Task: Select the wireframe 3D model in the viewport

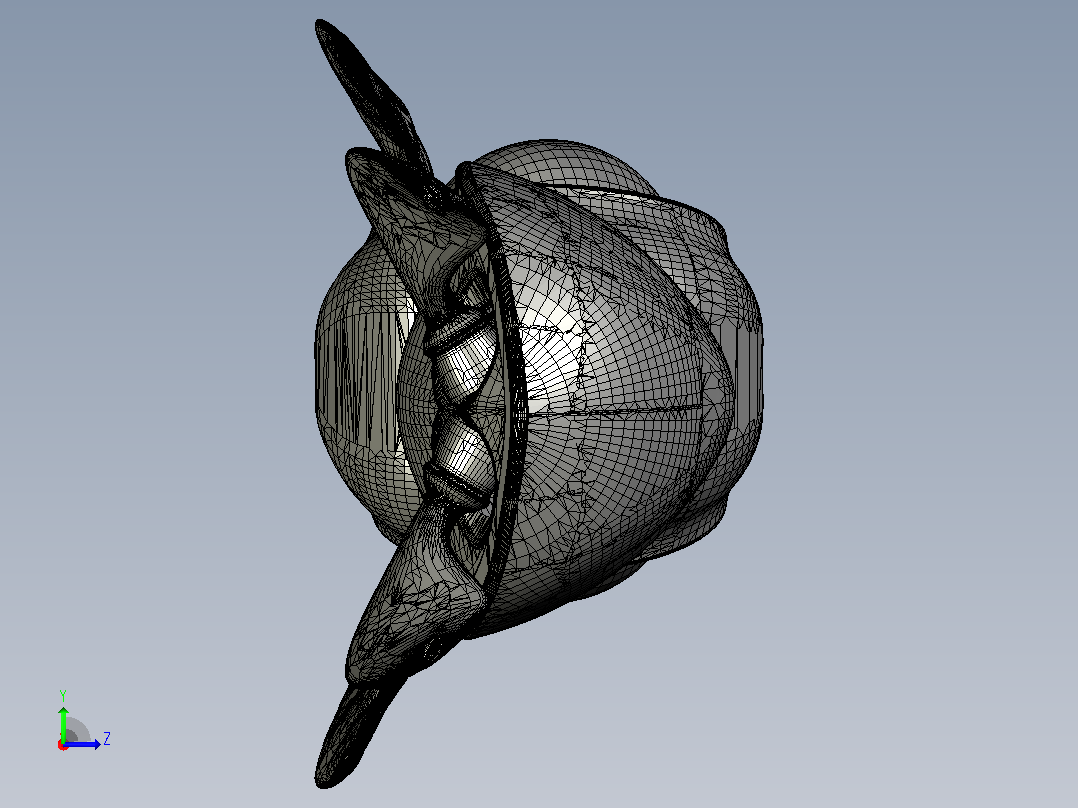Action: tap(538, 404)
